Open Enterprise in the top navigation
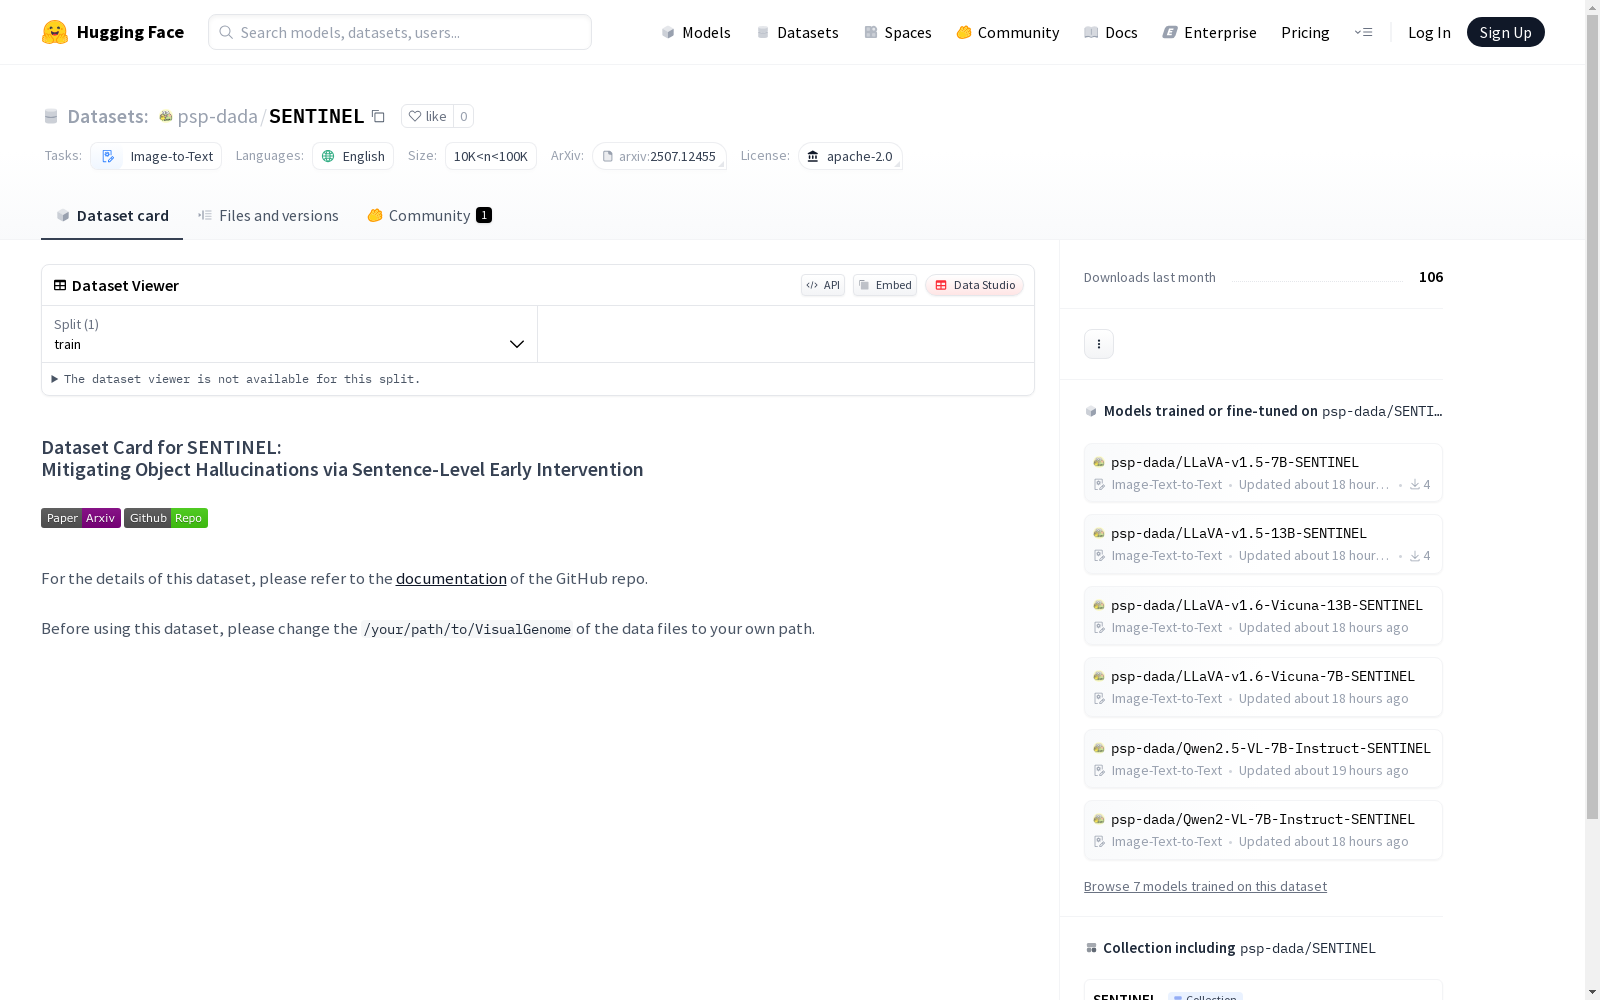 pos(1210,32)
